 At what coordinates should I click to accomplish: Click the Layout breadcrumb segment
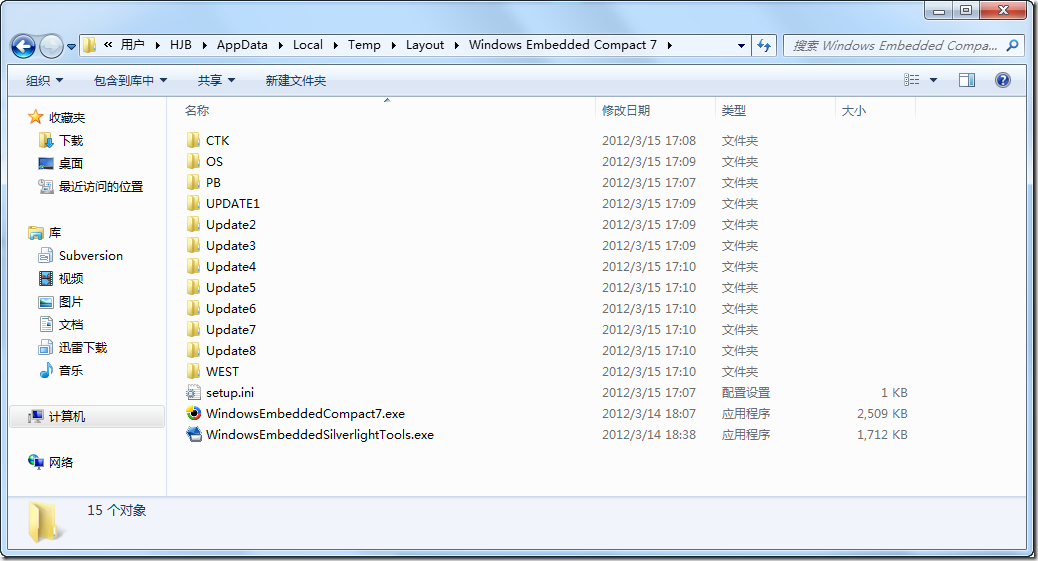tap(425, 45)
